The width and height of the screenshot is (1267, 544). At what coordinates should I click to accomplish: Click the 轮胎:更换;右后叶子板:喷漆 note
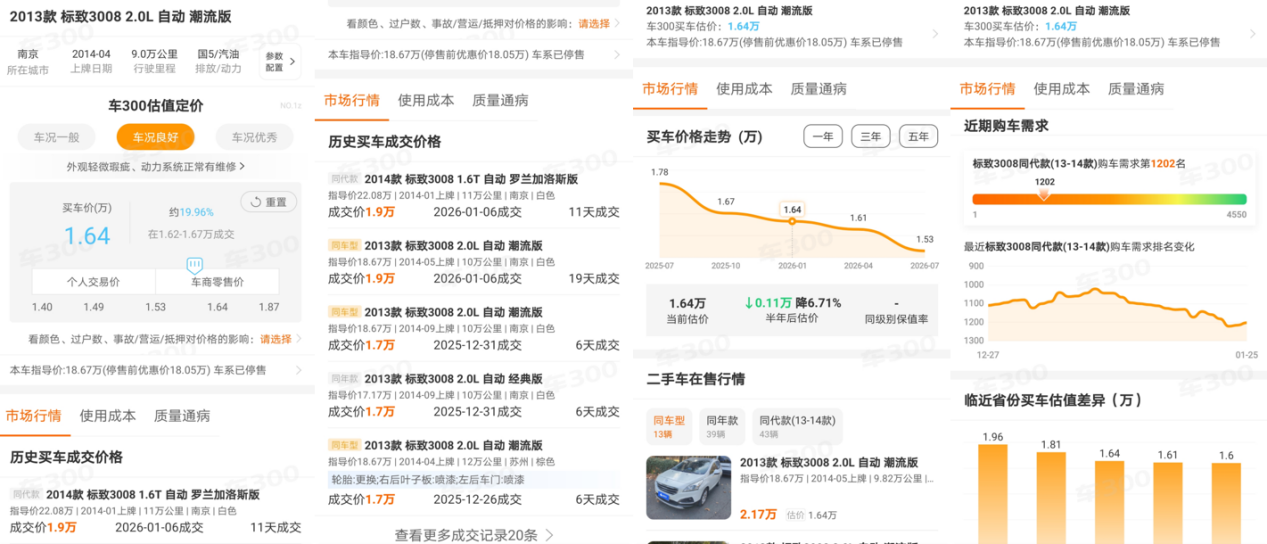tap(474, 480)
